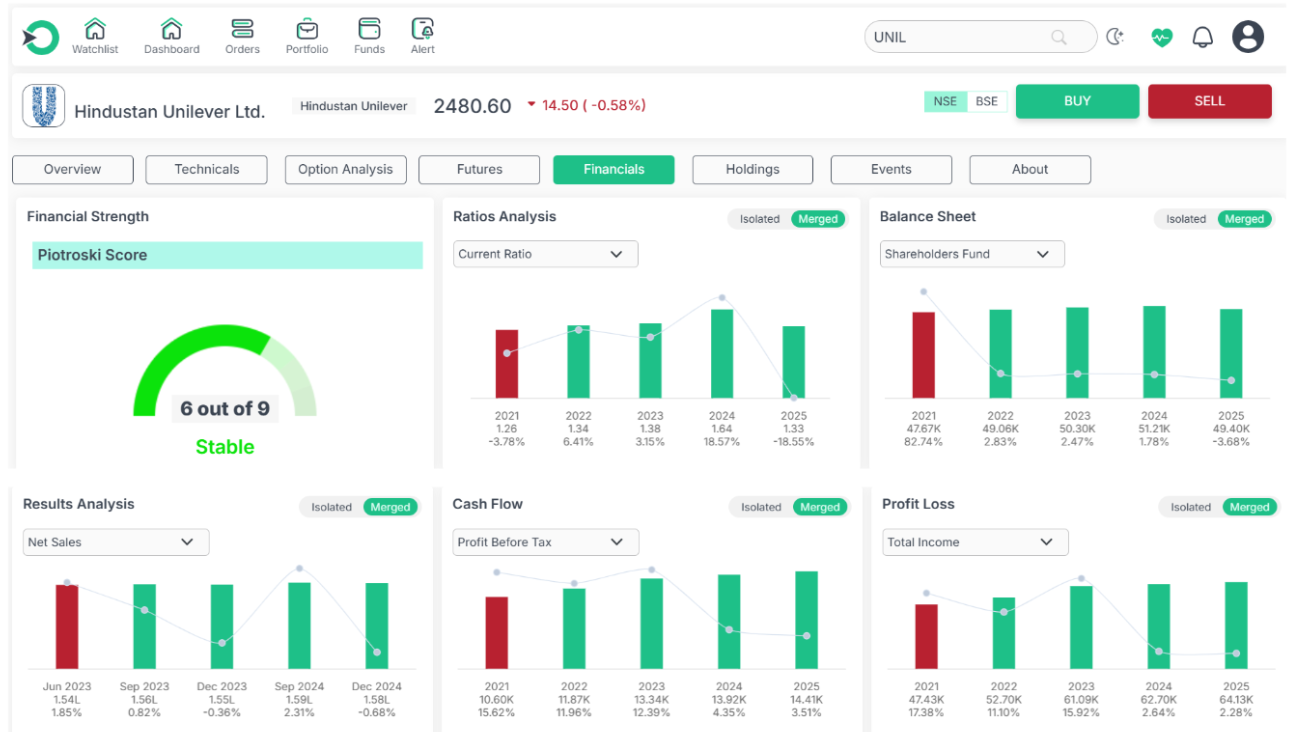This screenshot has width=1302, height=734.
Task: Expand the Current Ratio dropdown
Action: click(x=545, y=254)
